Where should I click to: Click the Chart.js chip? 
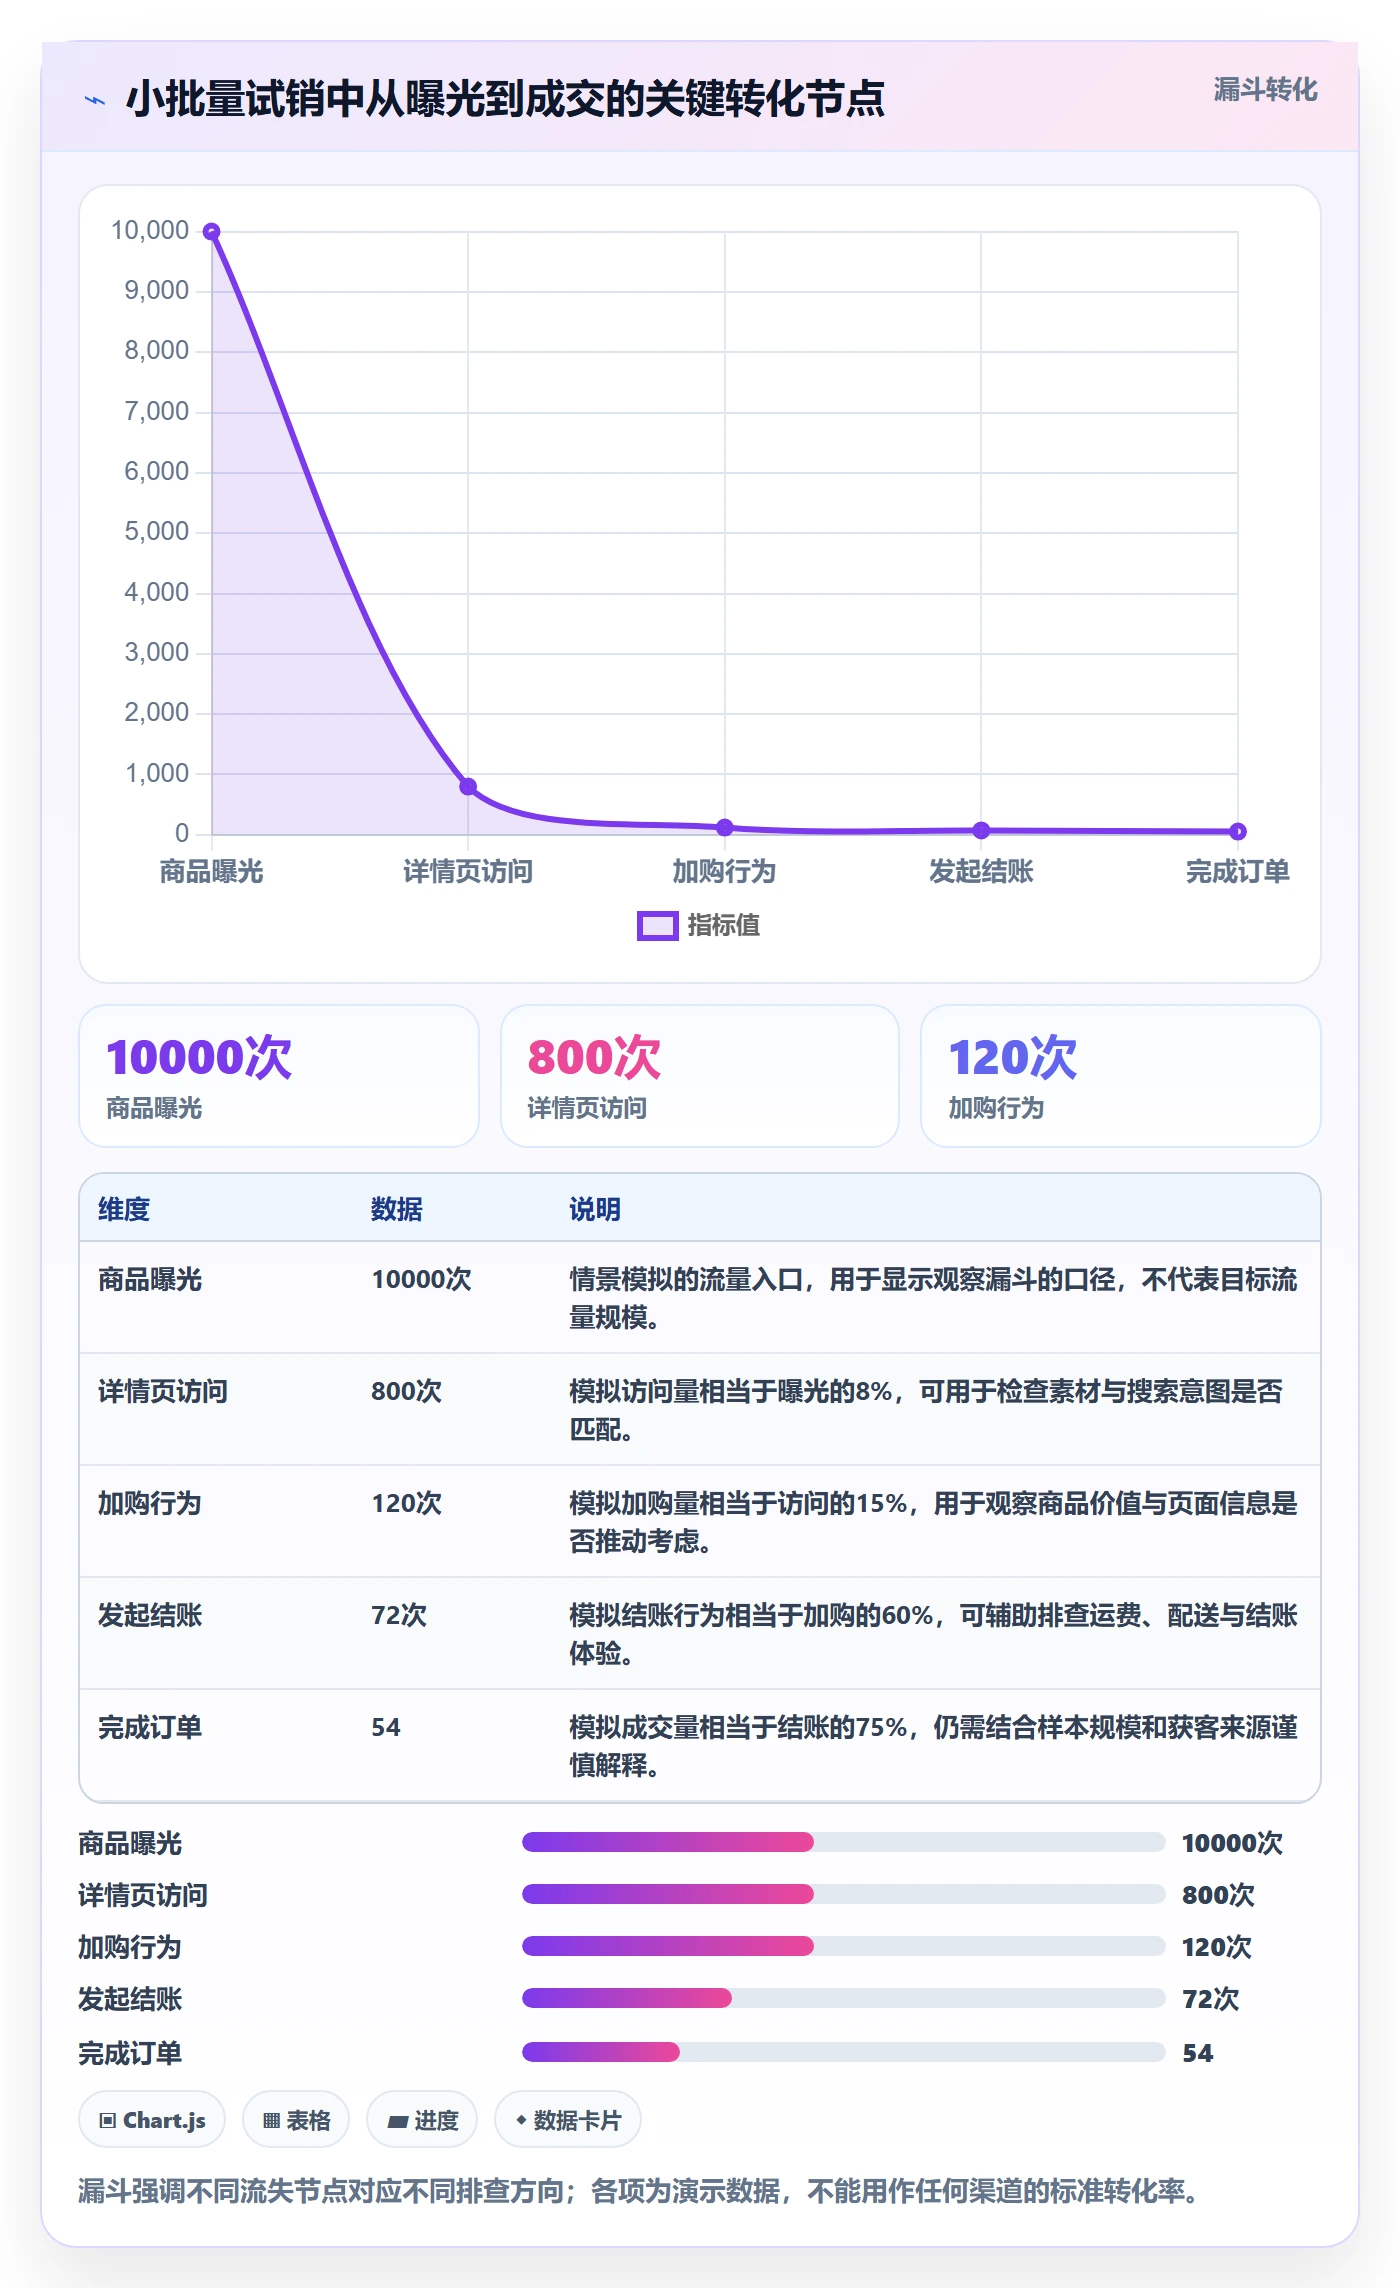pos(152,2120)
